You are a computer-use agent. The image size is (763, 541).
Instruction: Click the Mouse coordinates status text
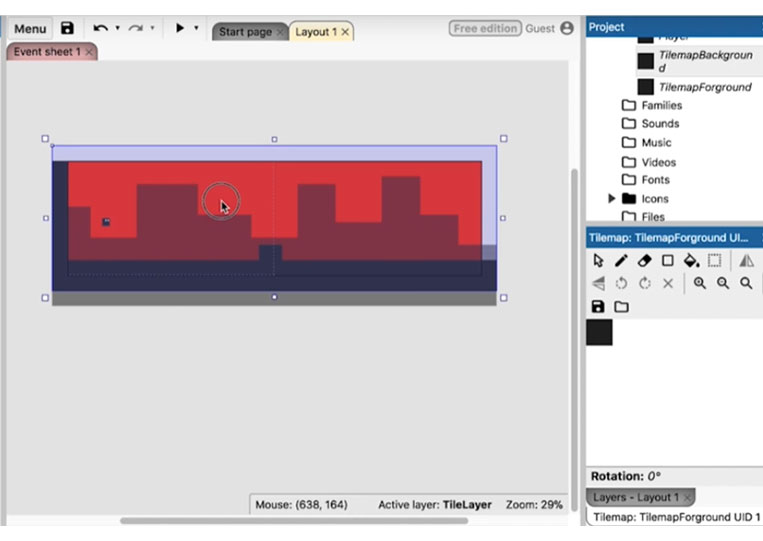301,505
